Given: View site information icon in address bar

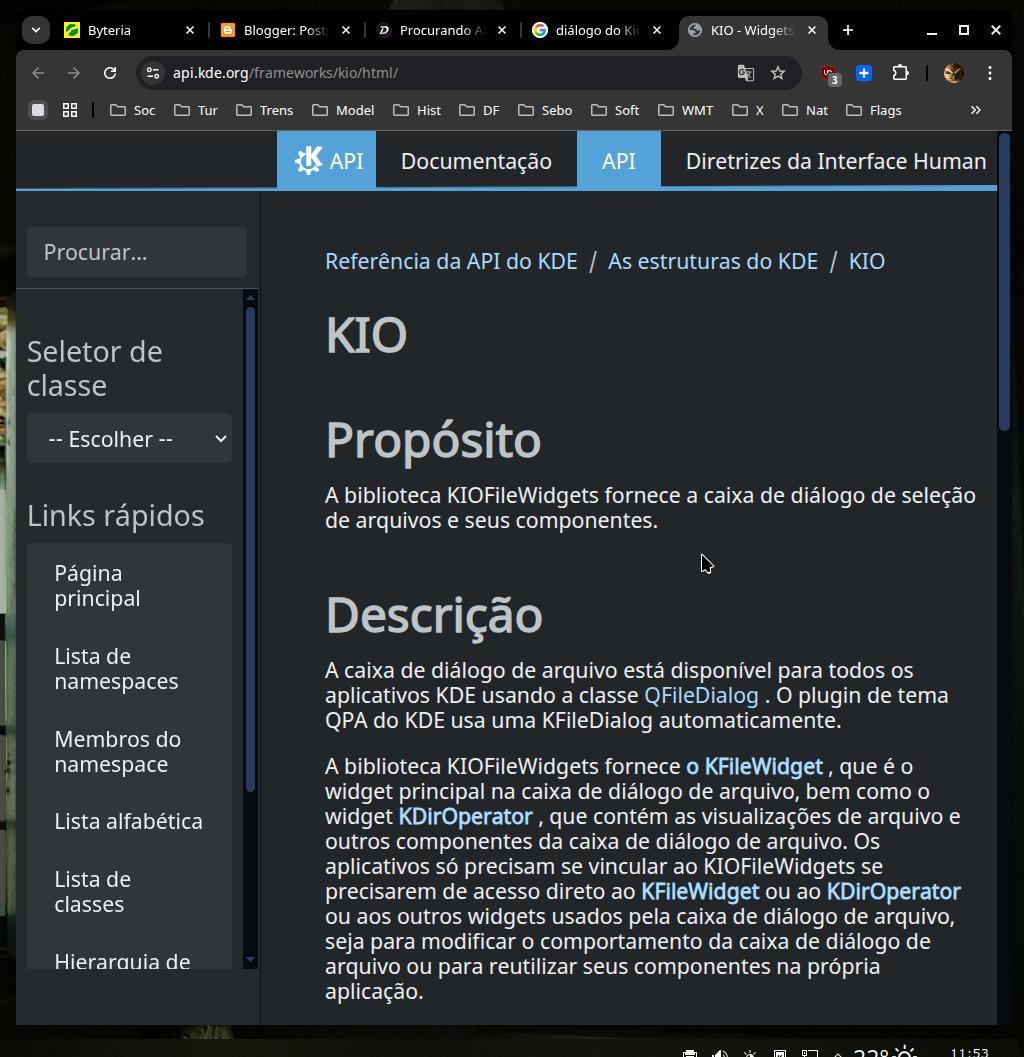Looking at the screenshot, I should coord(154,73).
